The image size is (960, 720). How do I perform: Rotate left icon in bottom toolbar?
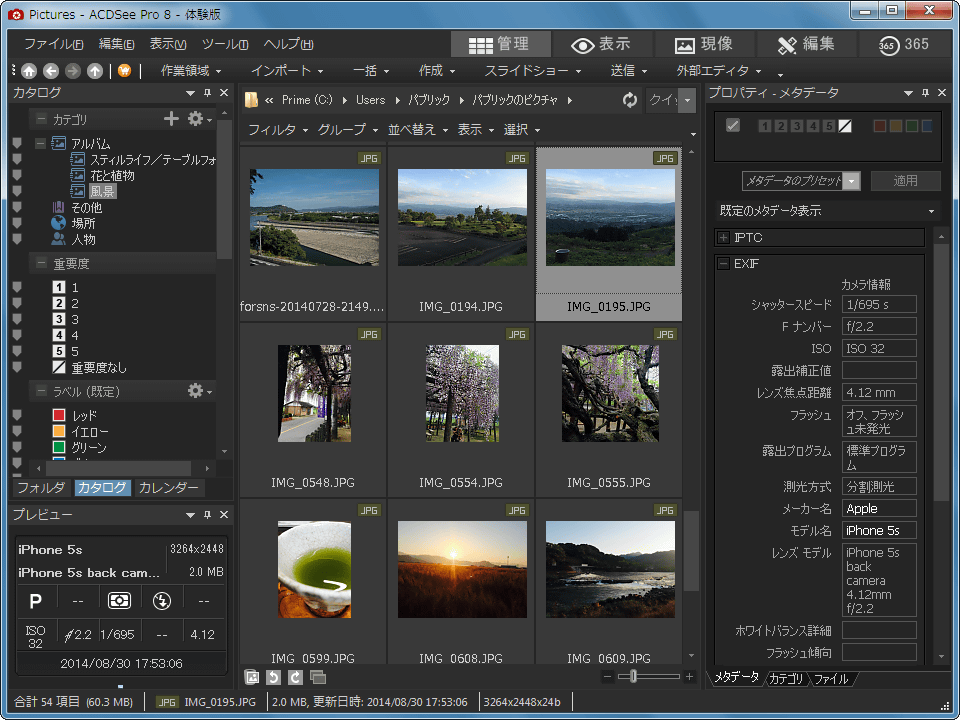273,677
